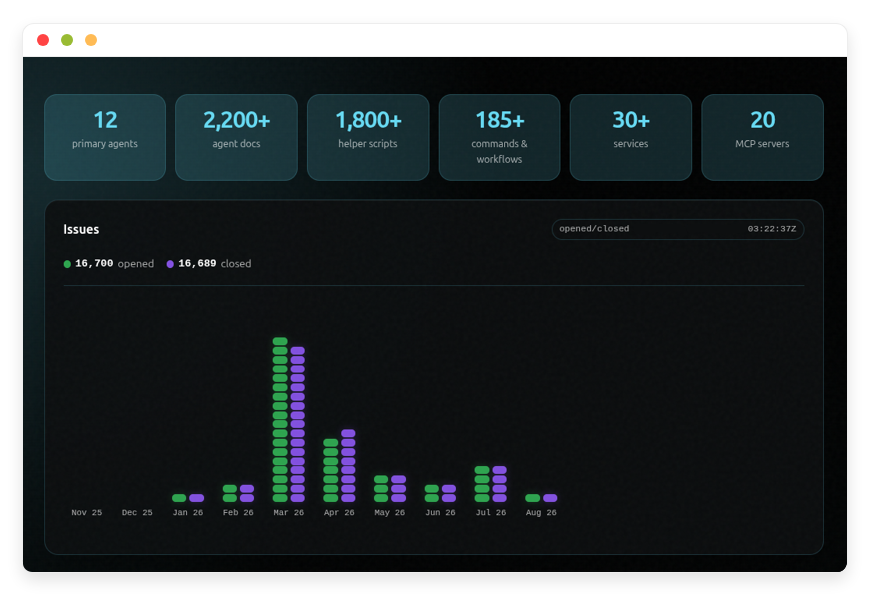
Task: Click the red window close dot
Action: coord(43,40)
